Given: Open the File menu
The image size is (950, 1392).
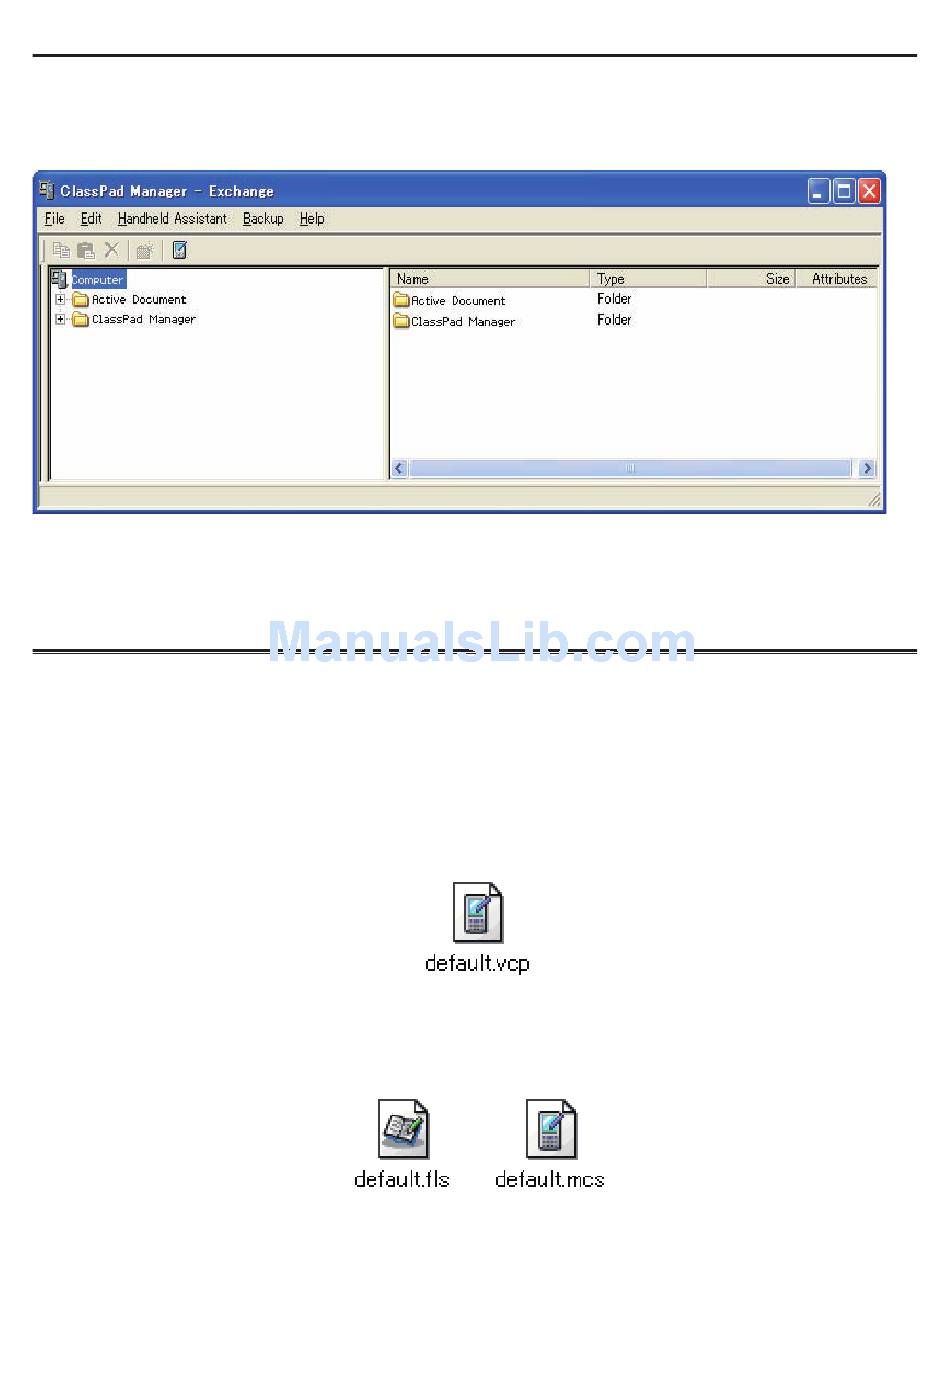Looking at the screenshot, I should pyautogui.click(x=55, y=218).
